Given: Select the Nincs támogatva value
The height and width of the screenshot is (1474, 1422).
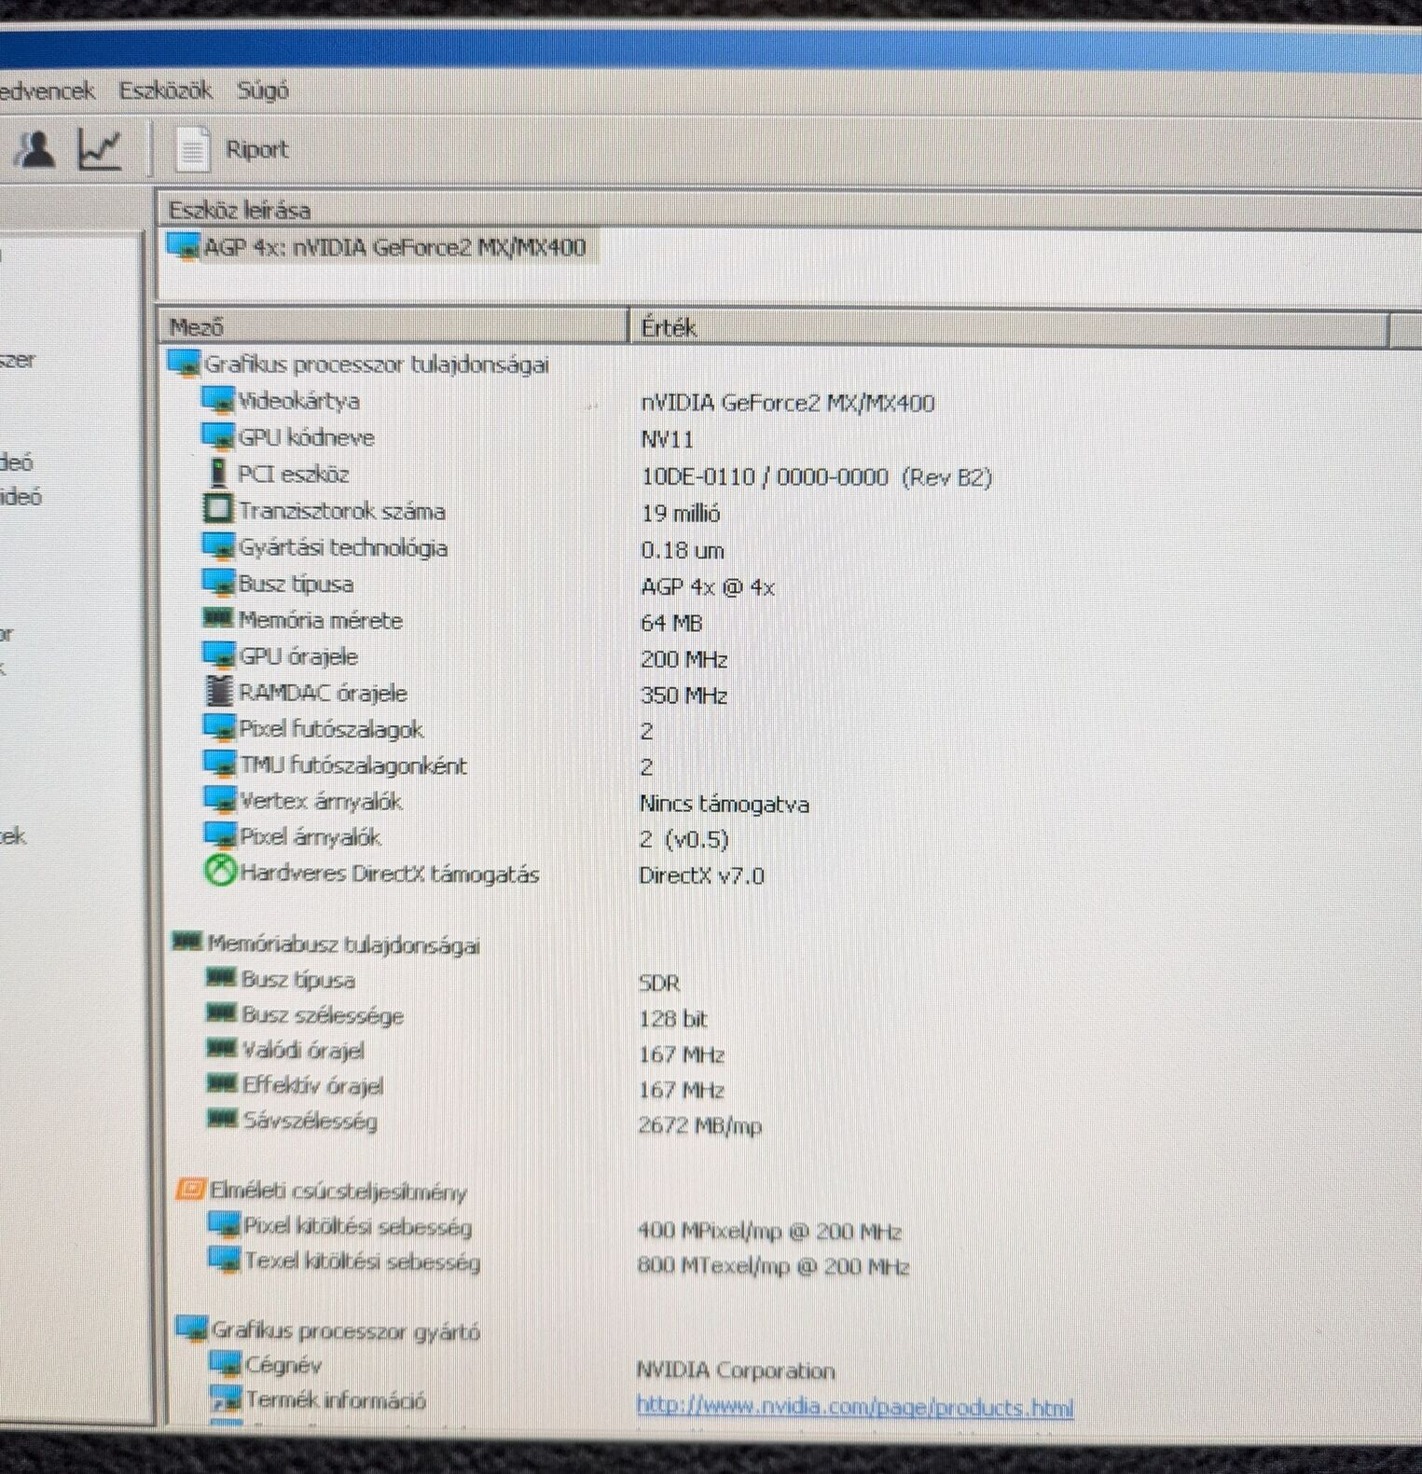Looking at the screenshot, I should [x=724, y=804].
